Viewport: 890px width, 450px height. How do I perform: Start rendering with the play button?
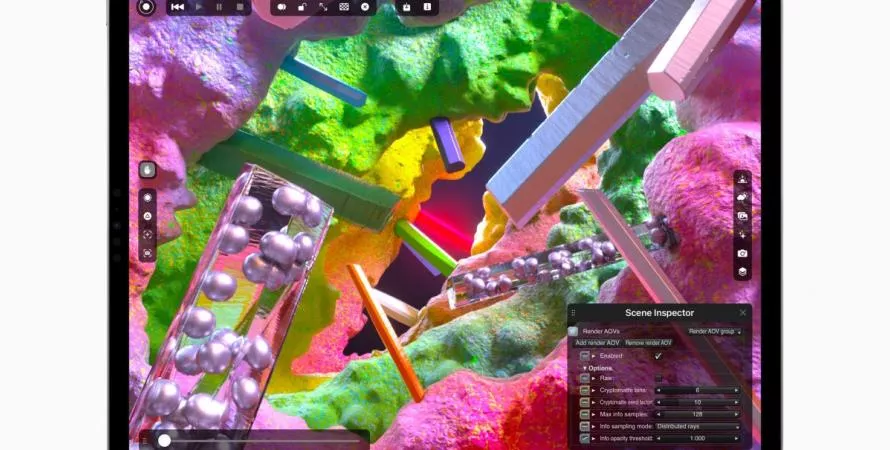[x=199, y=7]
